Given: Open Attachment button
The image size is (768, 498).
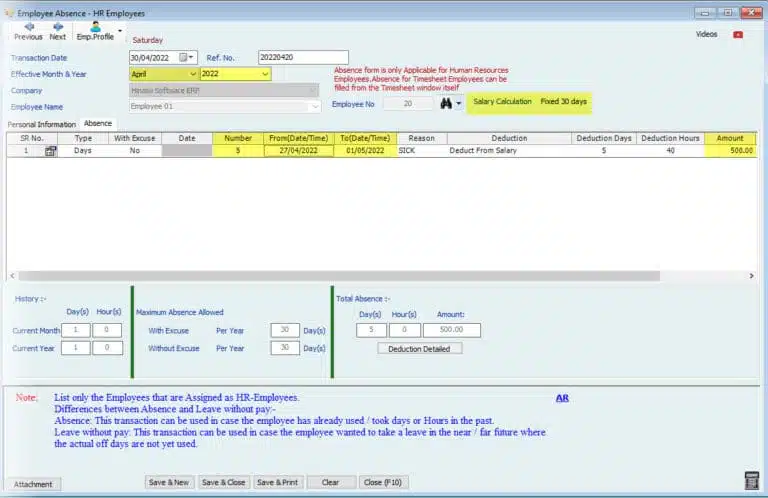Looking at the screenshot, I should (33, 484).
